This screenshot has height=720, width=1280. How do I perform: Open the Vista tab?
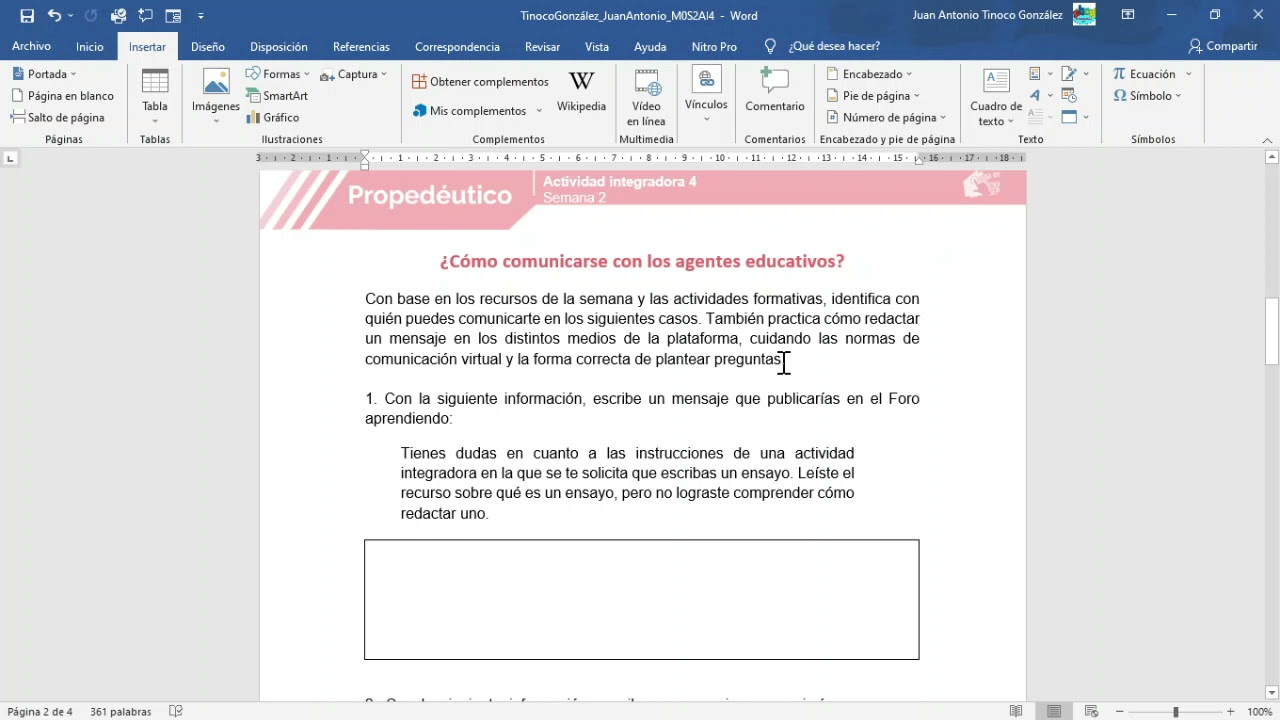coord(596,46)
